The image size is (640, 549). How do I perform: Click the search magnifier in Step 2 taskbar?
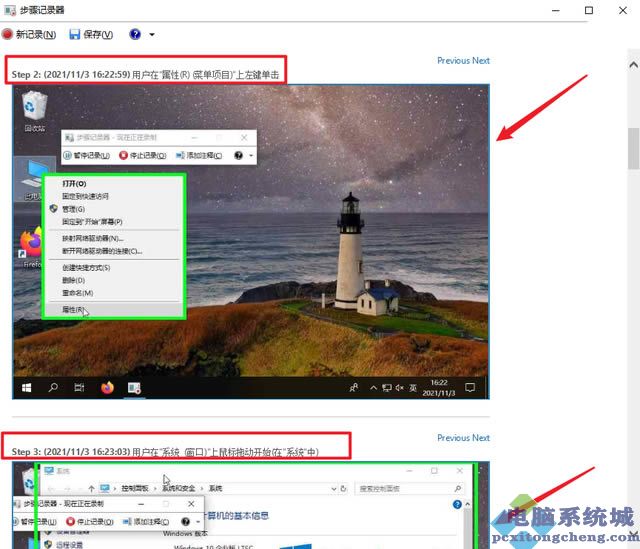tap(53, 387)
